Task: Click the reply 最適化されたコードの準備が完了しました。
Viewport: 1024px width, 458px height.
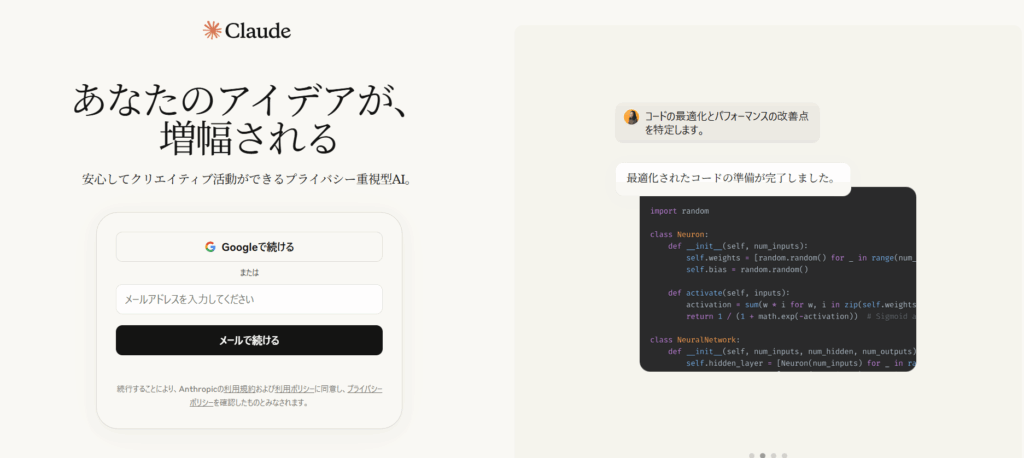Action: tap(731, 178)
